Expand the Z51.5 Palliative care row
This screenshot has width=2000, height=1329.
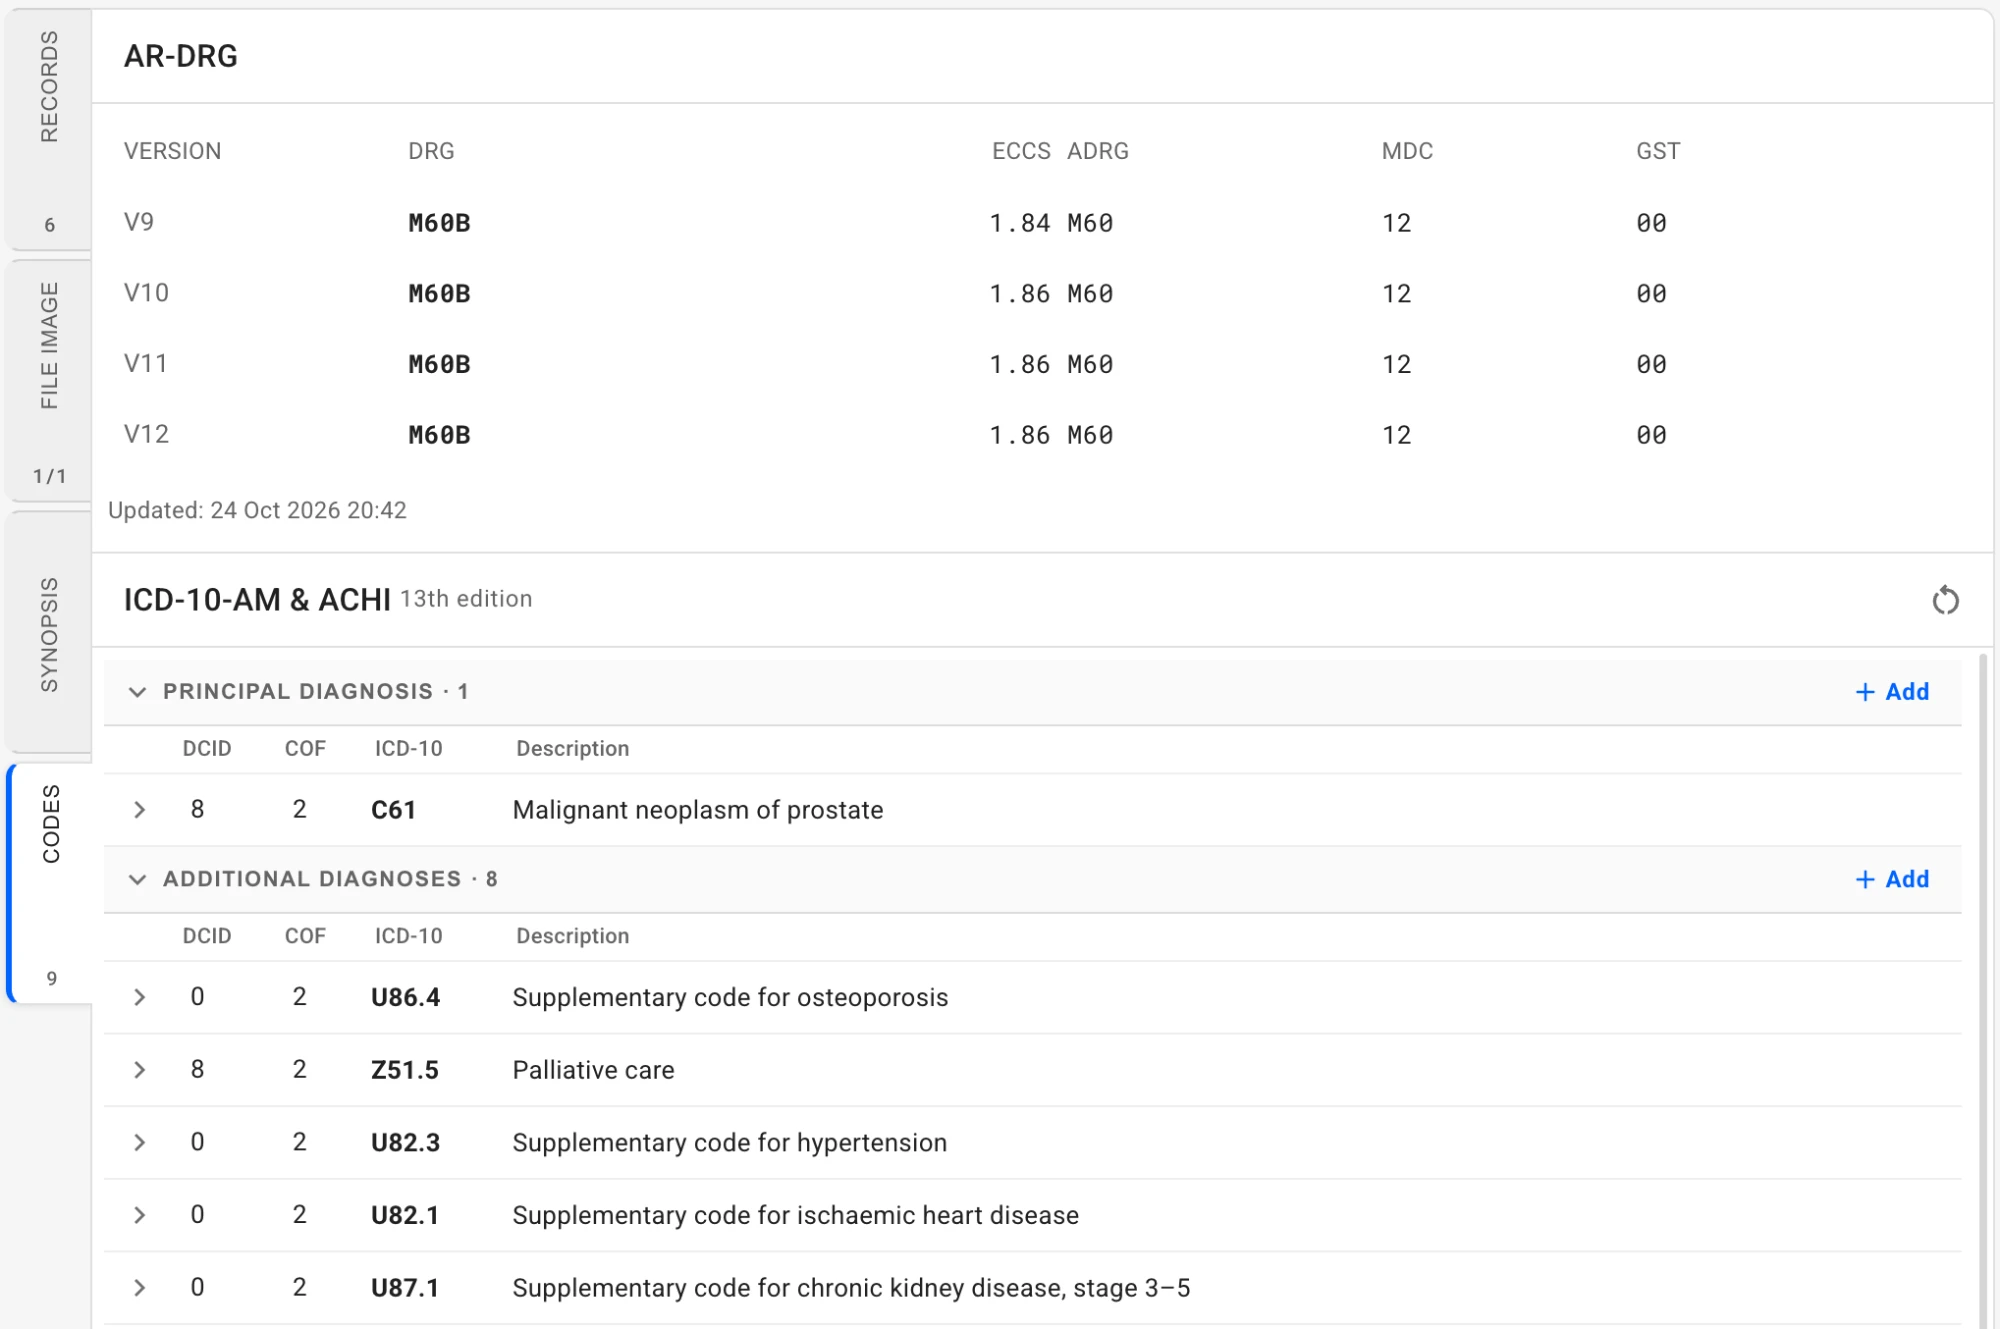[139, 1070]
